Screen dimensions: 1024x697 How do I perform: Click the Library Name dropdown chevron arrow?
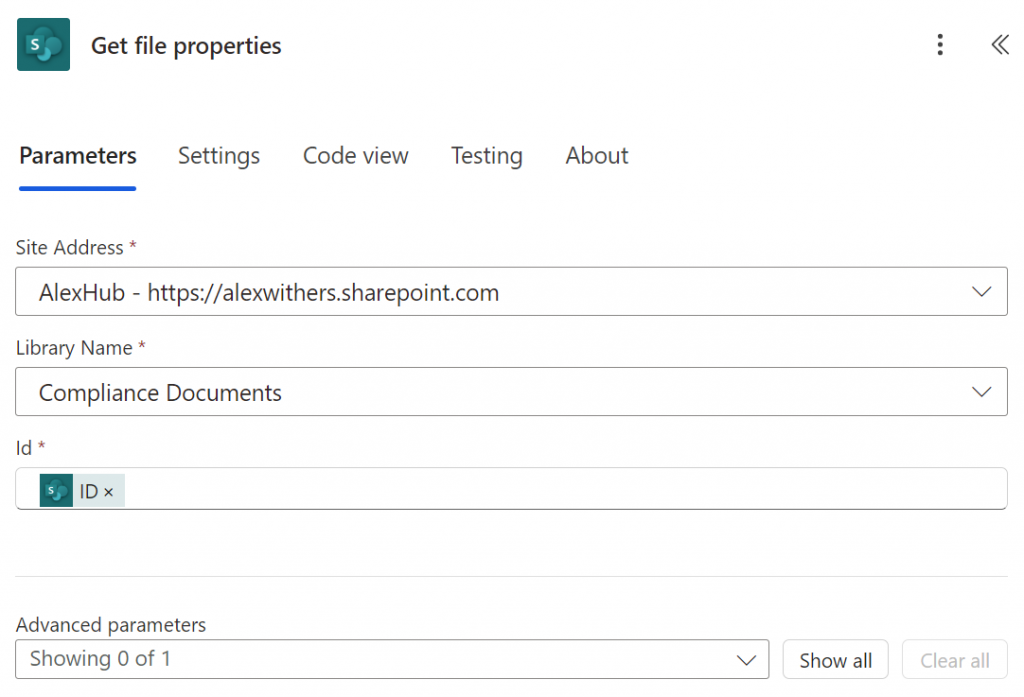click(x=982, y=392)
